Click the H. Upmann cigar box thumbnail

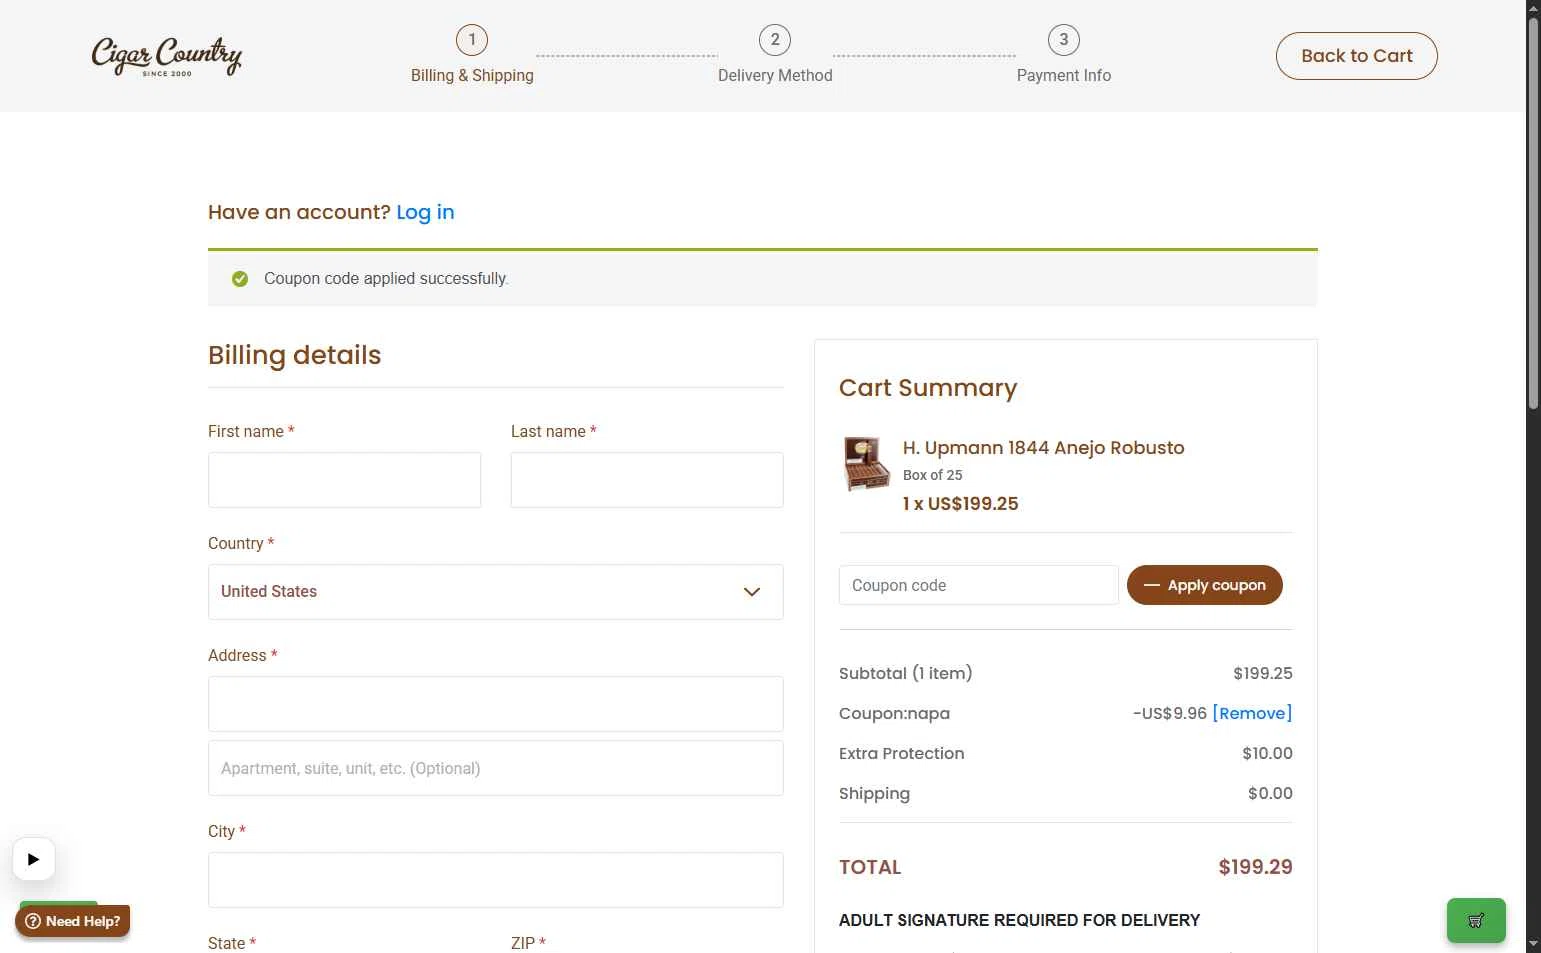[866, 464]
